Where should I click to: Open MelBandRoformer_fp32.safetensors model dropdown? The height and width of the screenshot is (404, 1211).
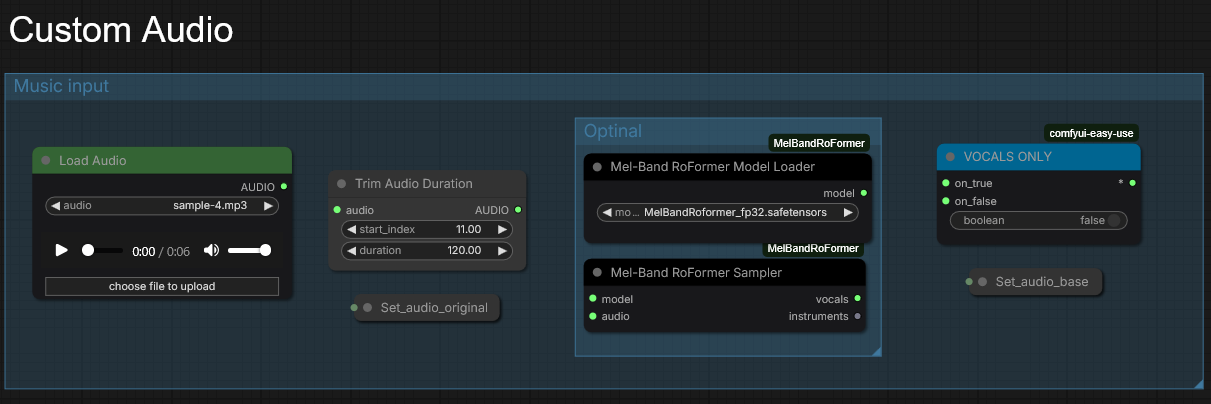(727, 212)
